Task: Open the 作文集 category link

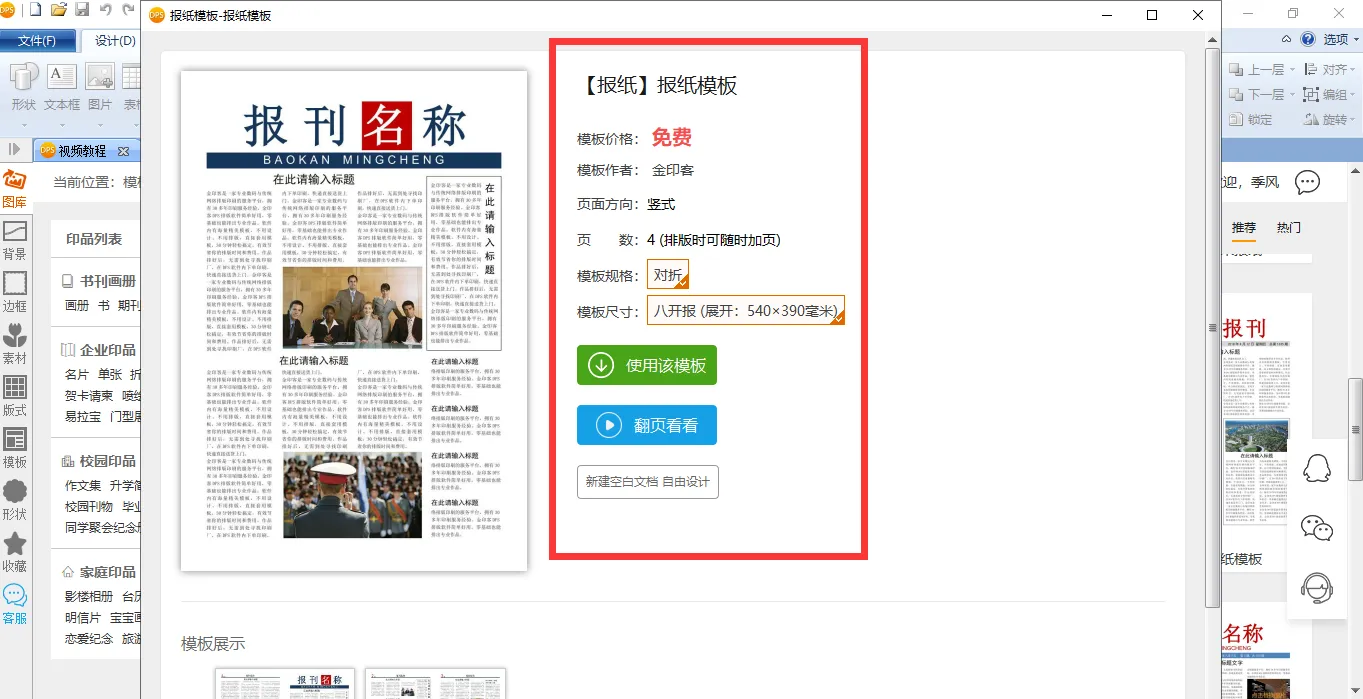Action: [83, 485]
